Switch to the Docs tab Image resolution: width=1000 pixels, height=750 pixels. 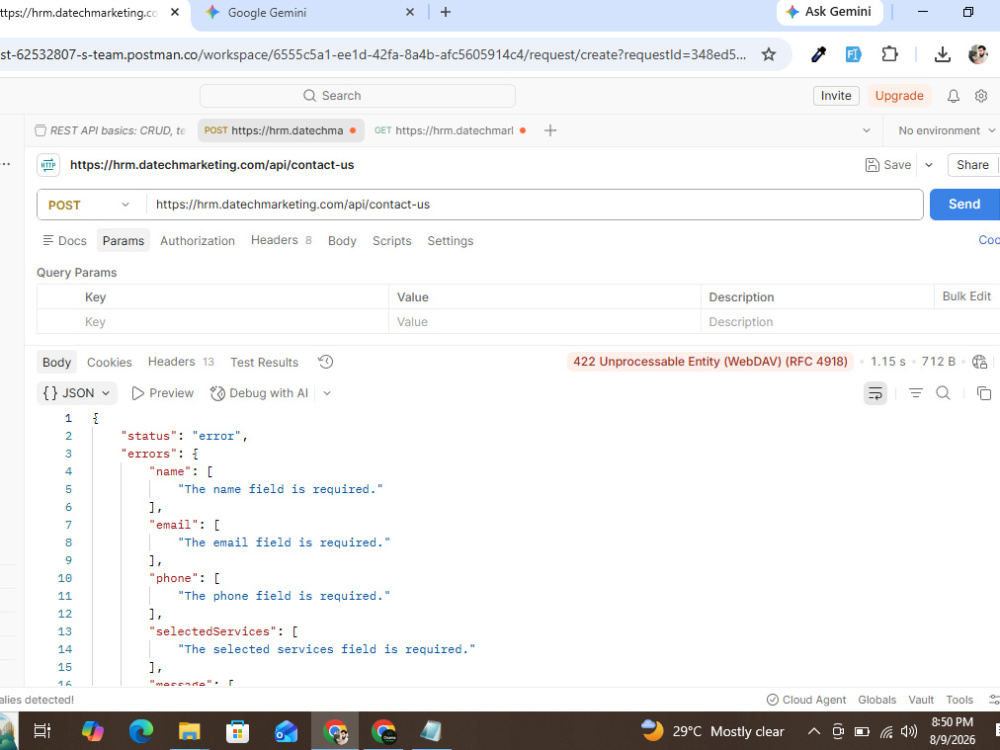coord(64,241)
